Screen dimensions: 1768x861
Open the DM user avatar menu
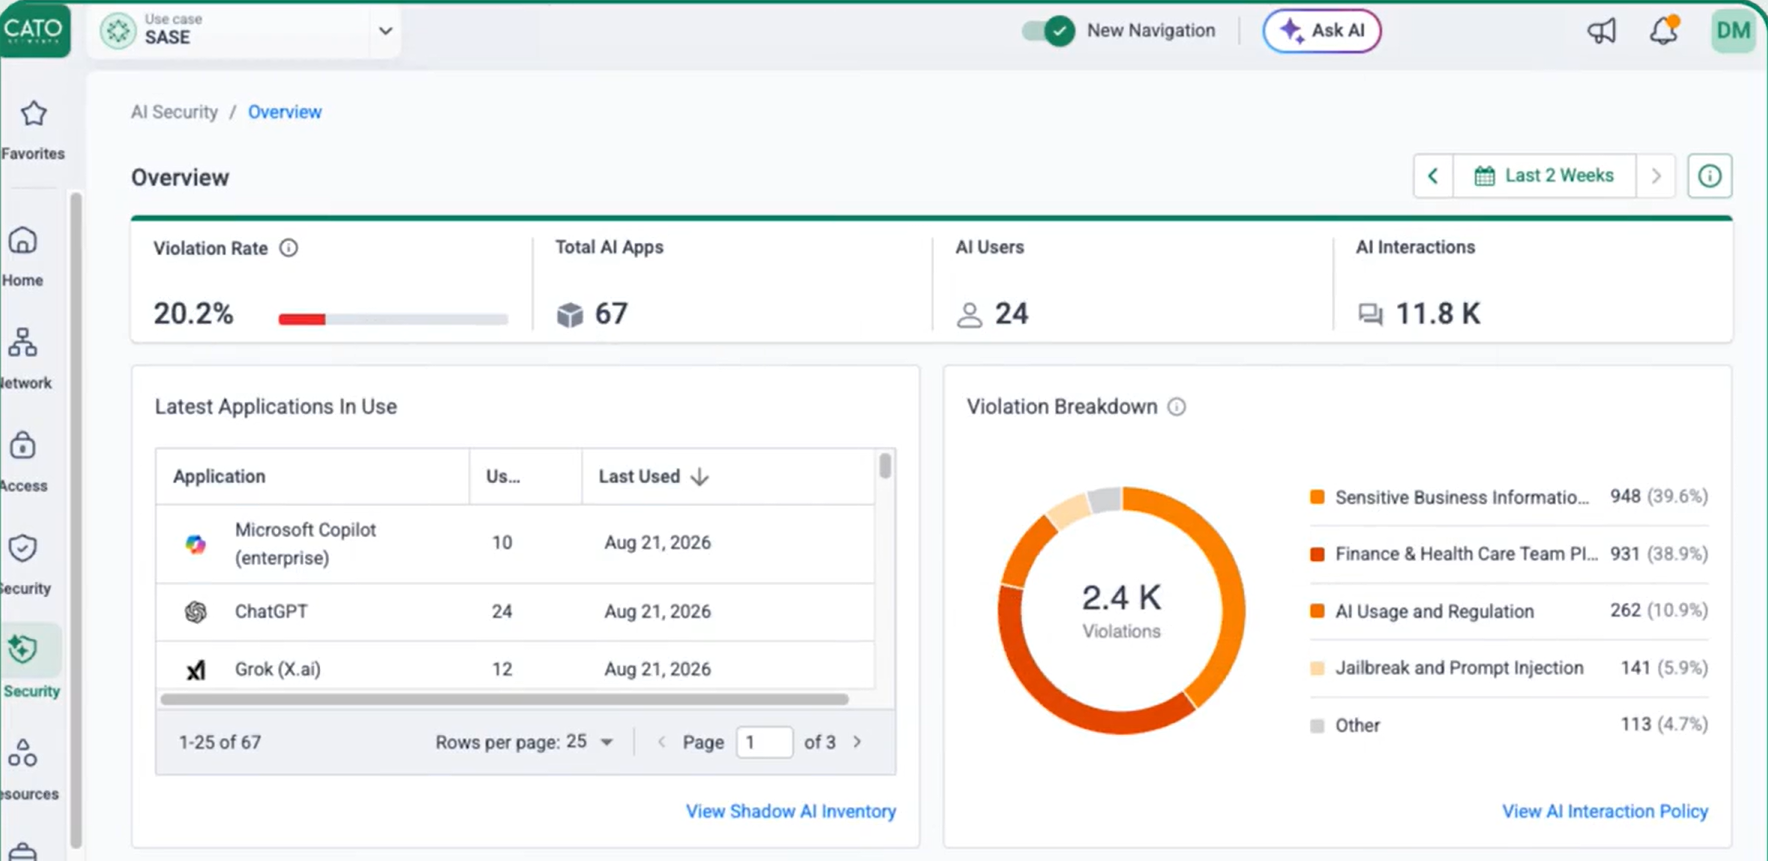(1733, 31)
